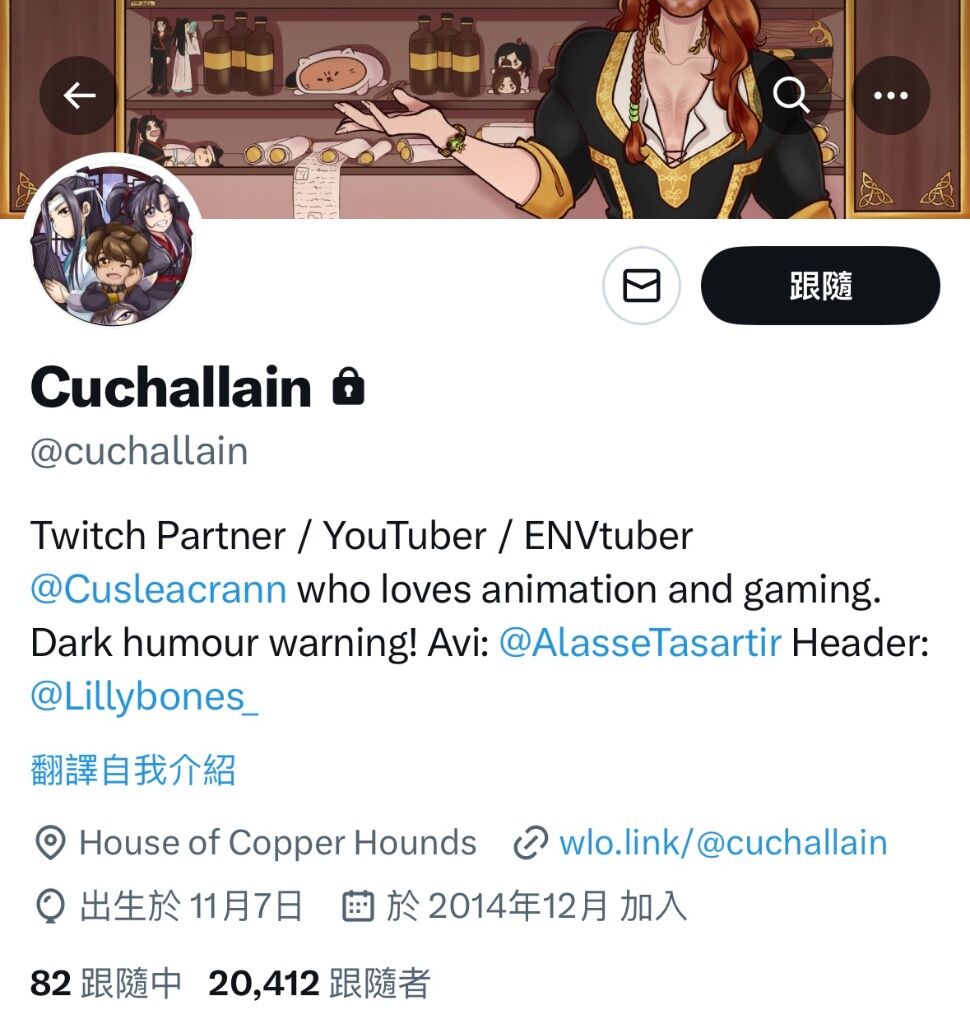View the 20,412 跟隨者 followers list
Viewport: 970px width, 1024px height.
click(x=319, y=983)
